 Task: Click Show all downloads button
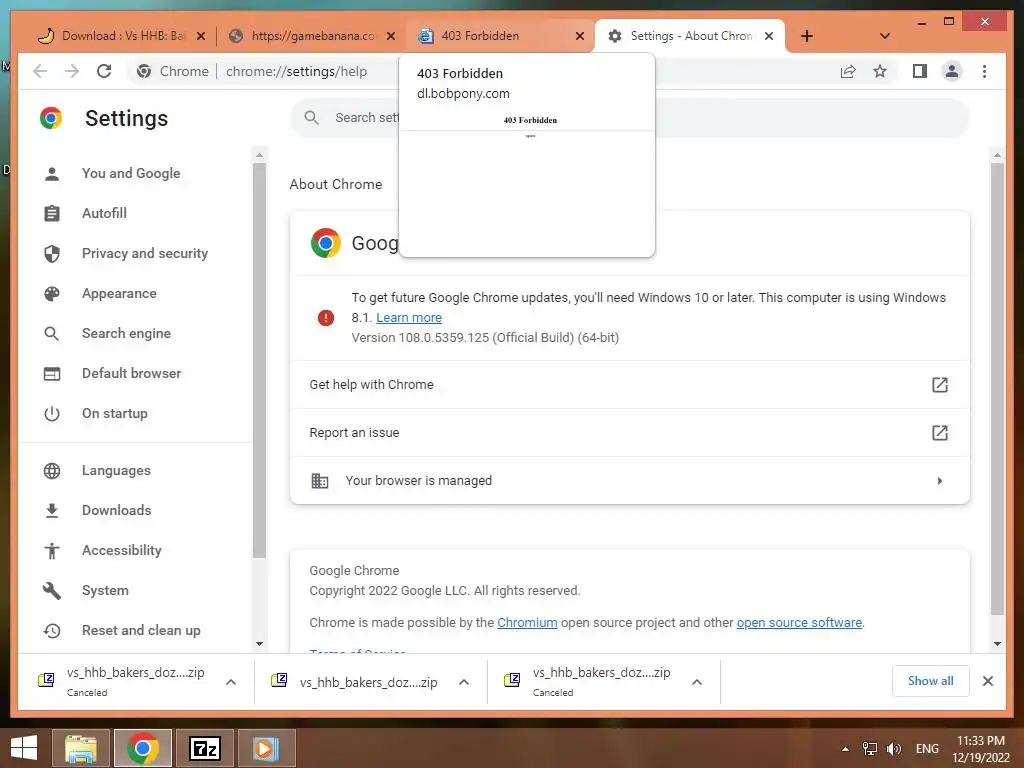click(x=930, y=681)
